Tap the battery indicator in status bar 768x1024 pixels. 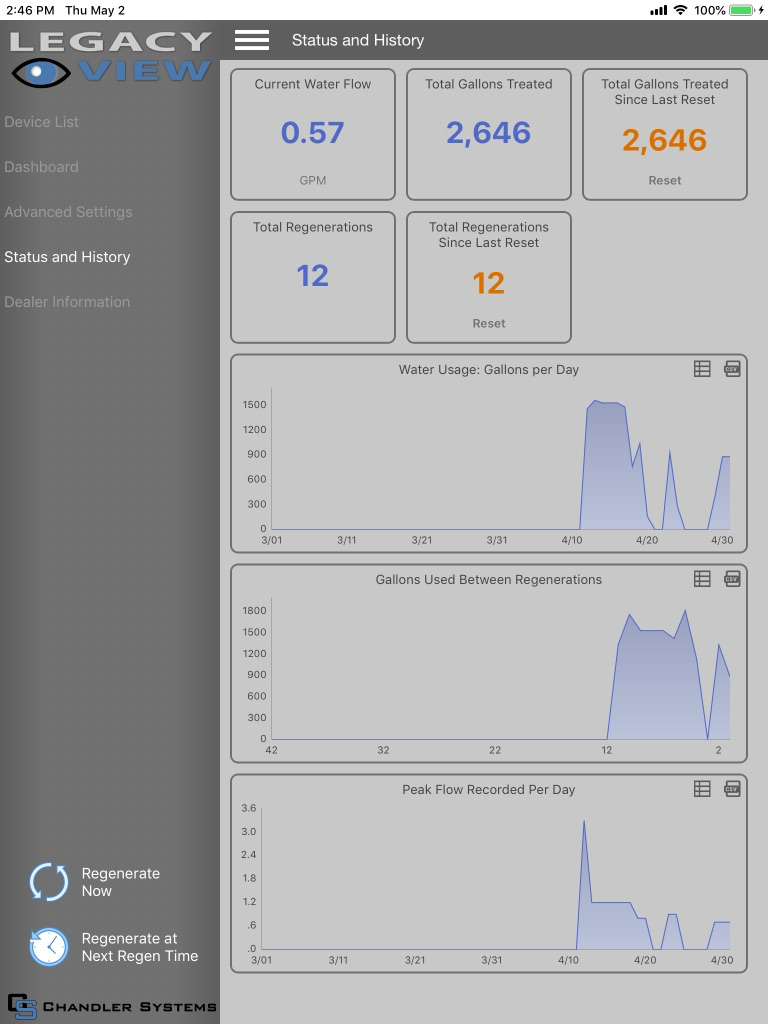tap(742, 10)
